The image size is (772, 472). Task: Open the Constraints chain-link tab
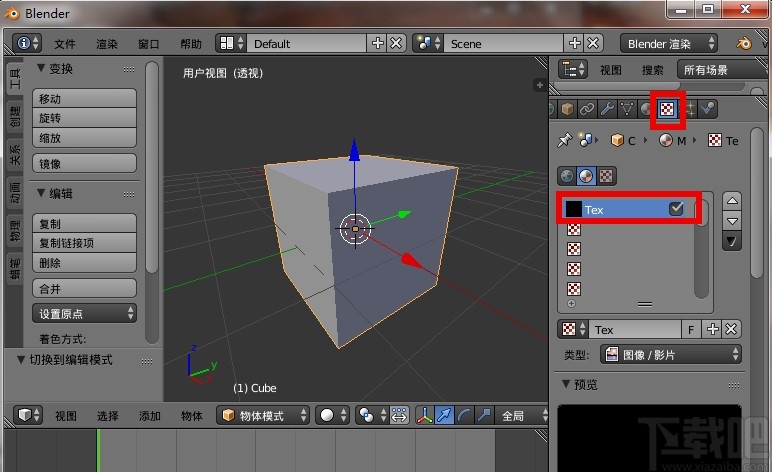pos(587,109)
